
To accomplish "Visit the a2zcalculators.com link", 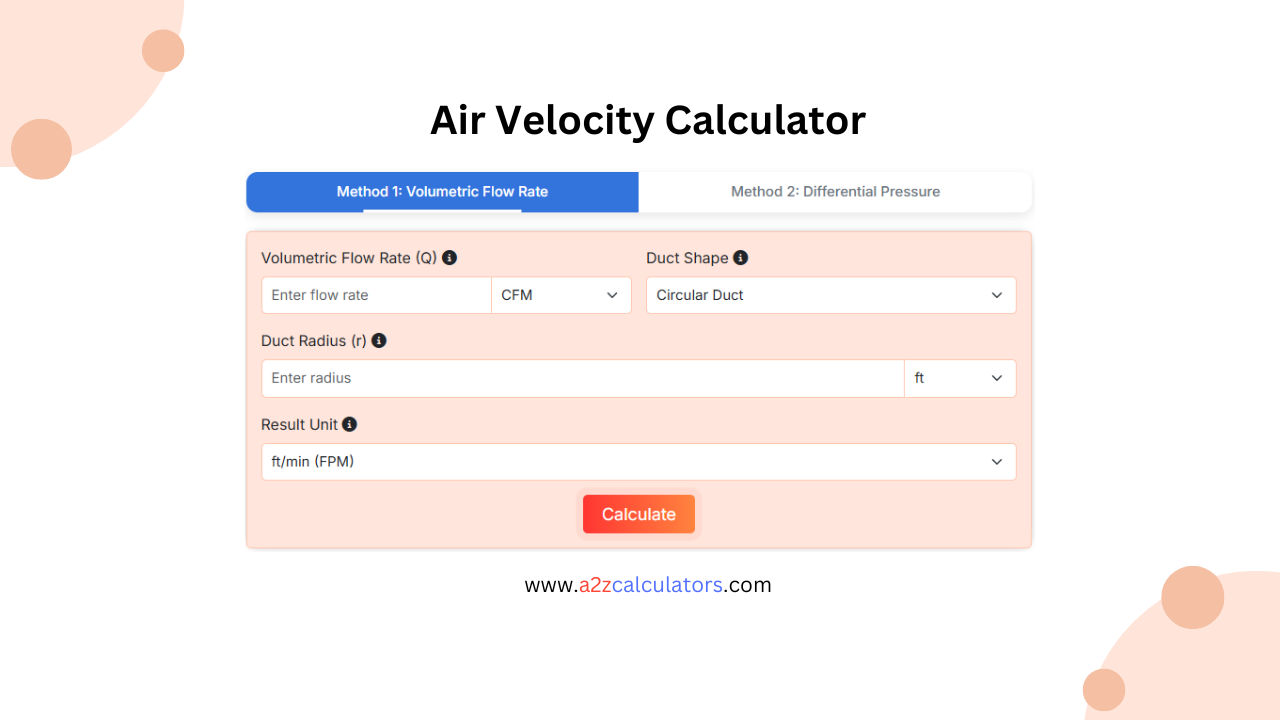I will 648,584.
